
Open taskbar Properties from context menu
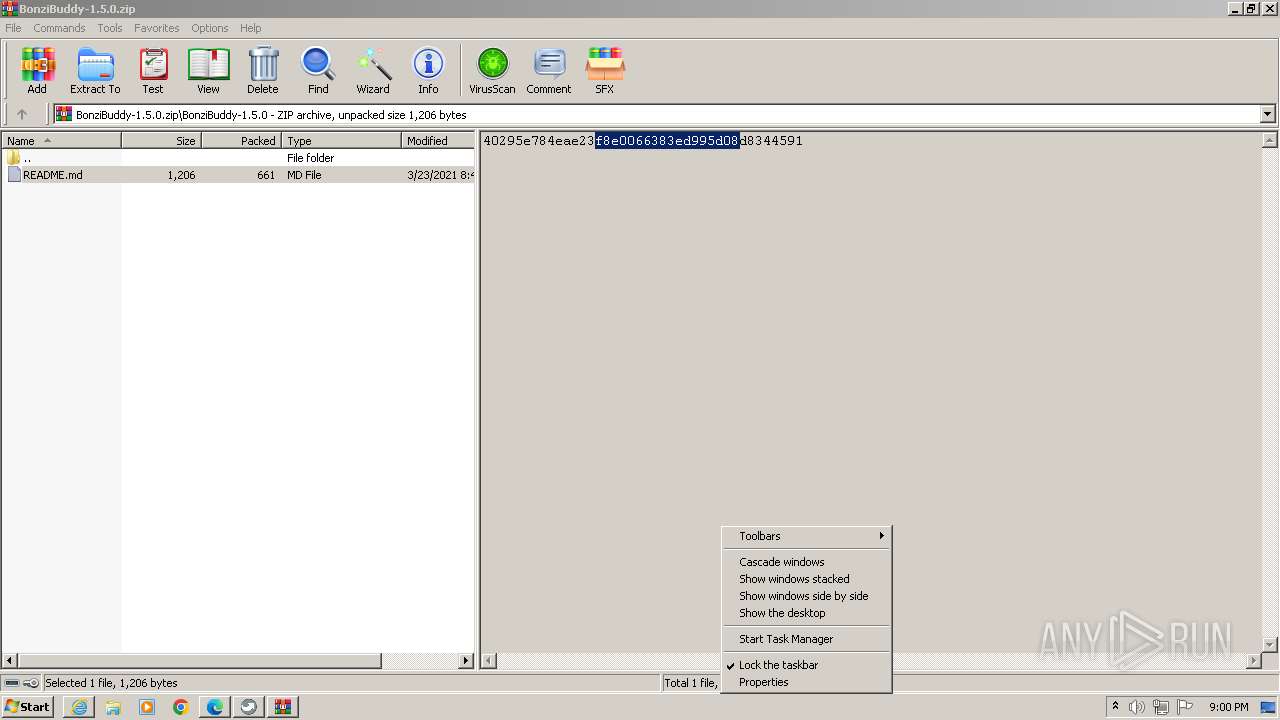(806, 682)
